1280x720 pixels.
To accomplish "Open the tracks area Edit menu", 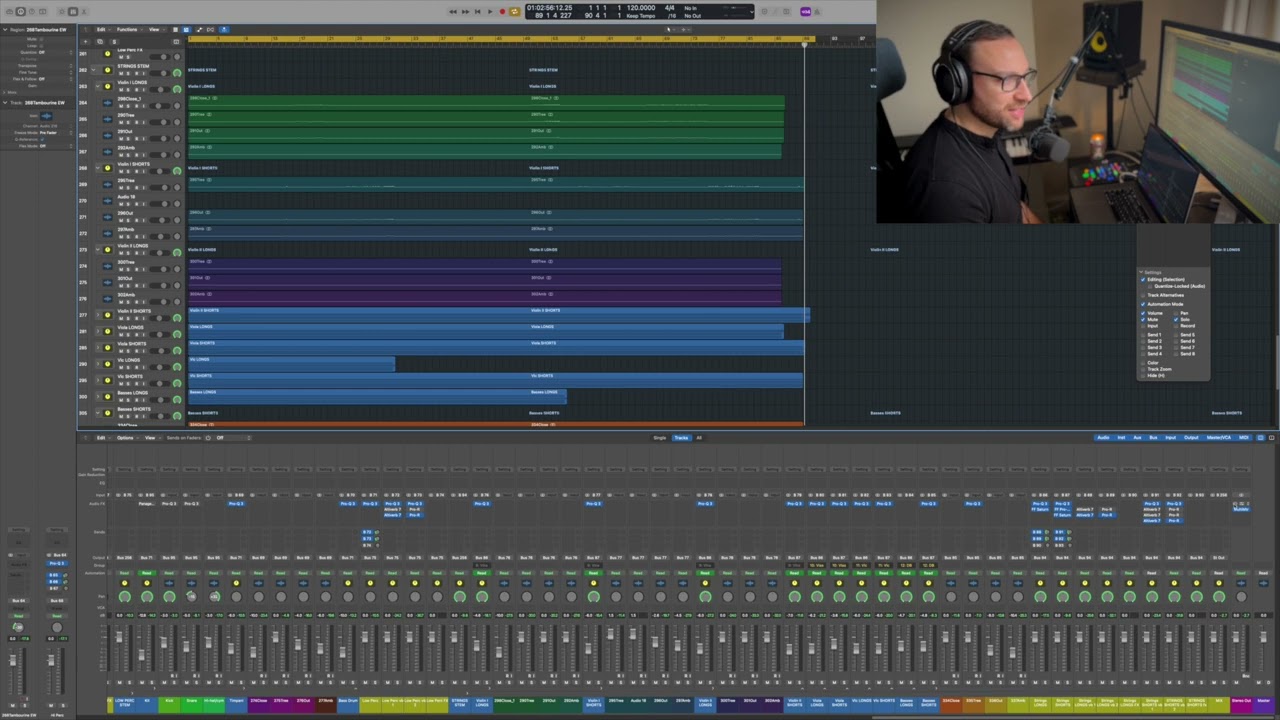I will [102, 29].
